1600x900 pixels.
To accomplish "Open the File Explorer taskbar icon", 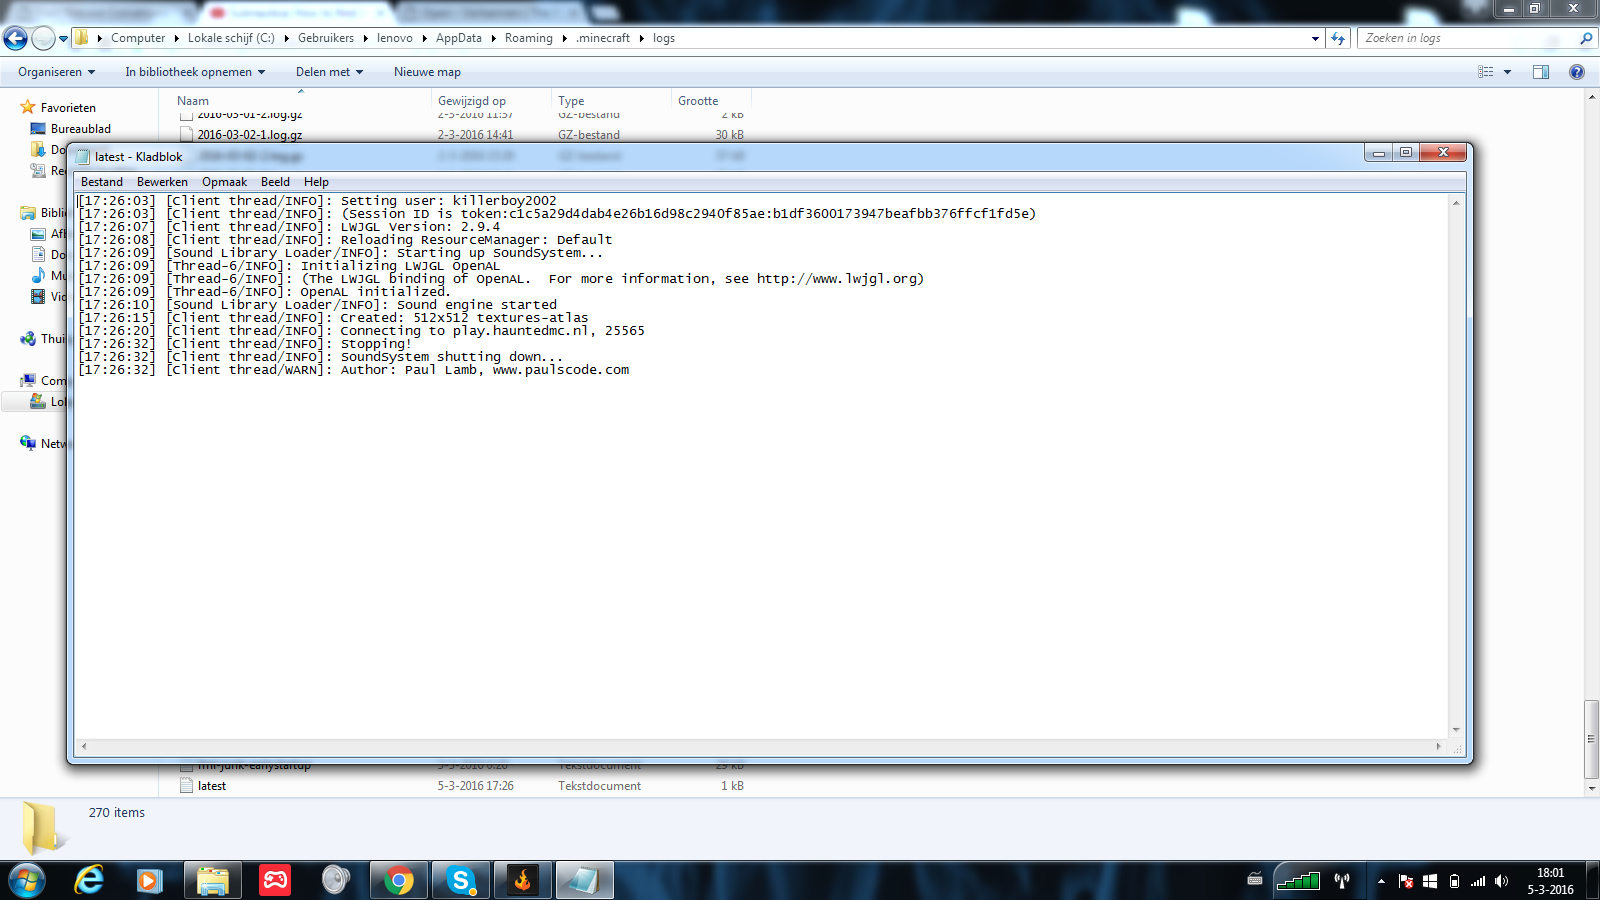I will pyautogui.click(x=212, y=880).
